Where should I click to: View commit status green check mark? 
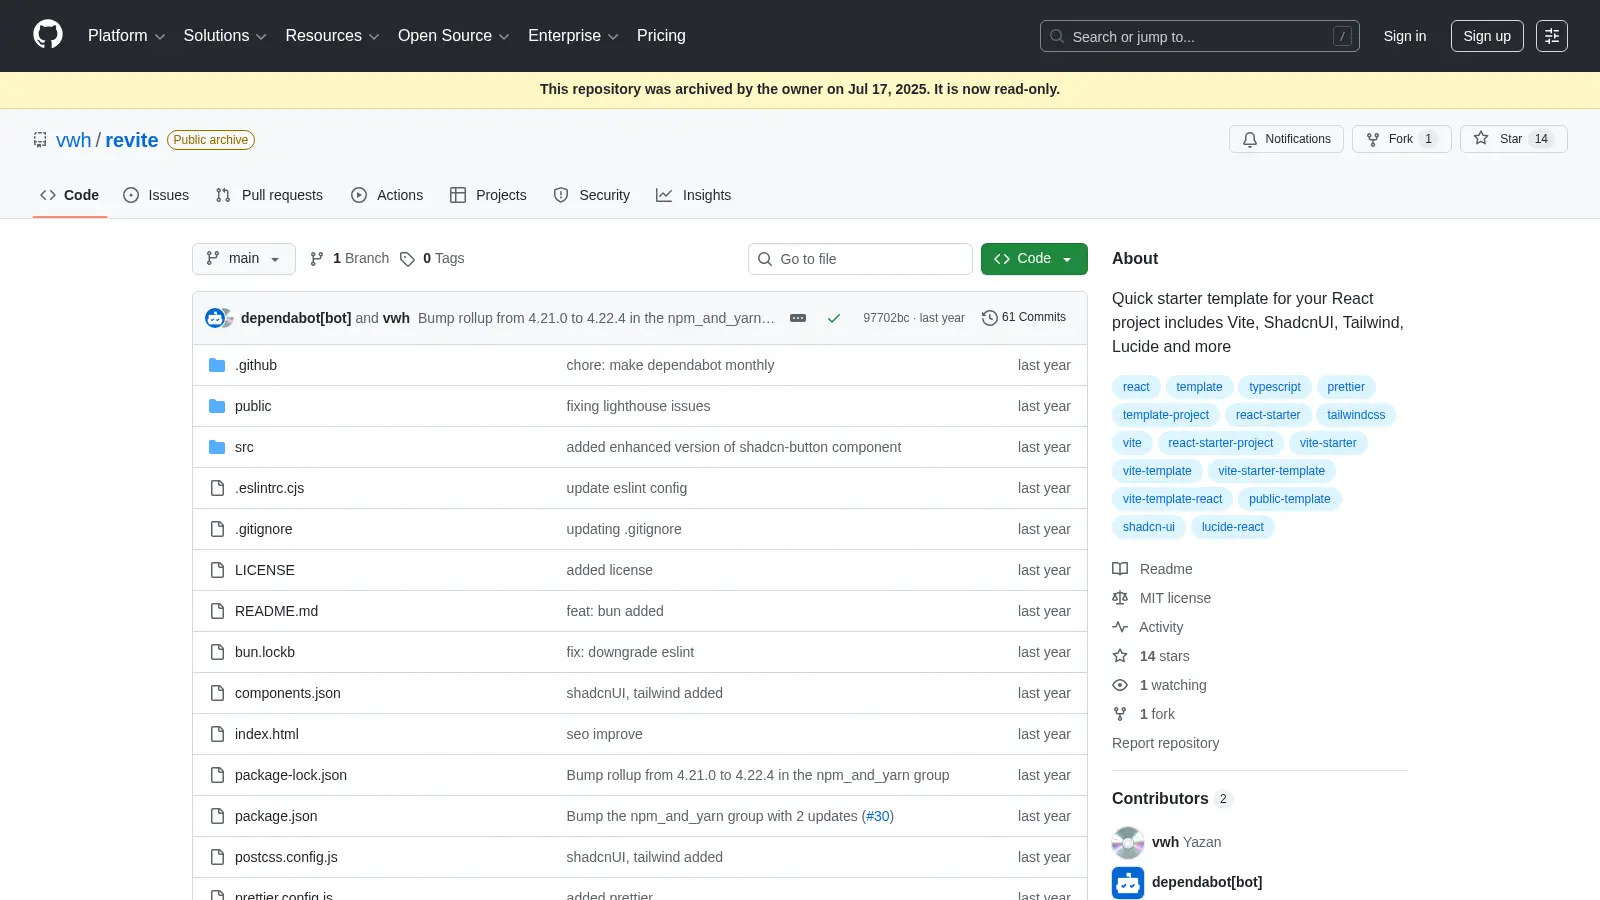click(833, 318)
